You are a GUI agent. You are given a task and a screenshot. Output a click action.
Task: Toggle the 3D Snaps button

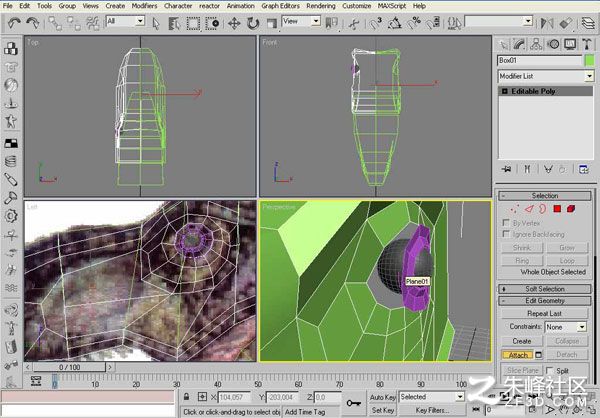[x=375, y=24]
